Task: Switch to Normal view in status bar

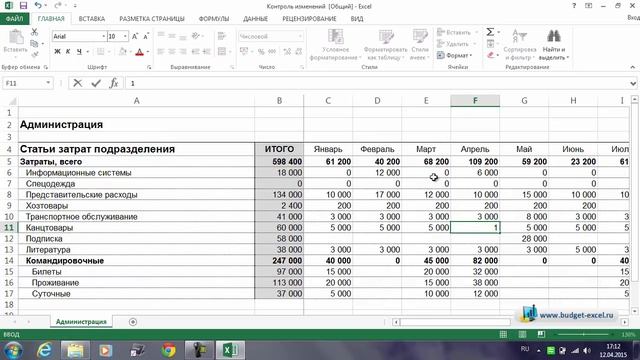Action: click(503, 334)
